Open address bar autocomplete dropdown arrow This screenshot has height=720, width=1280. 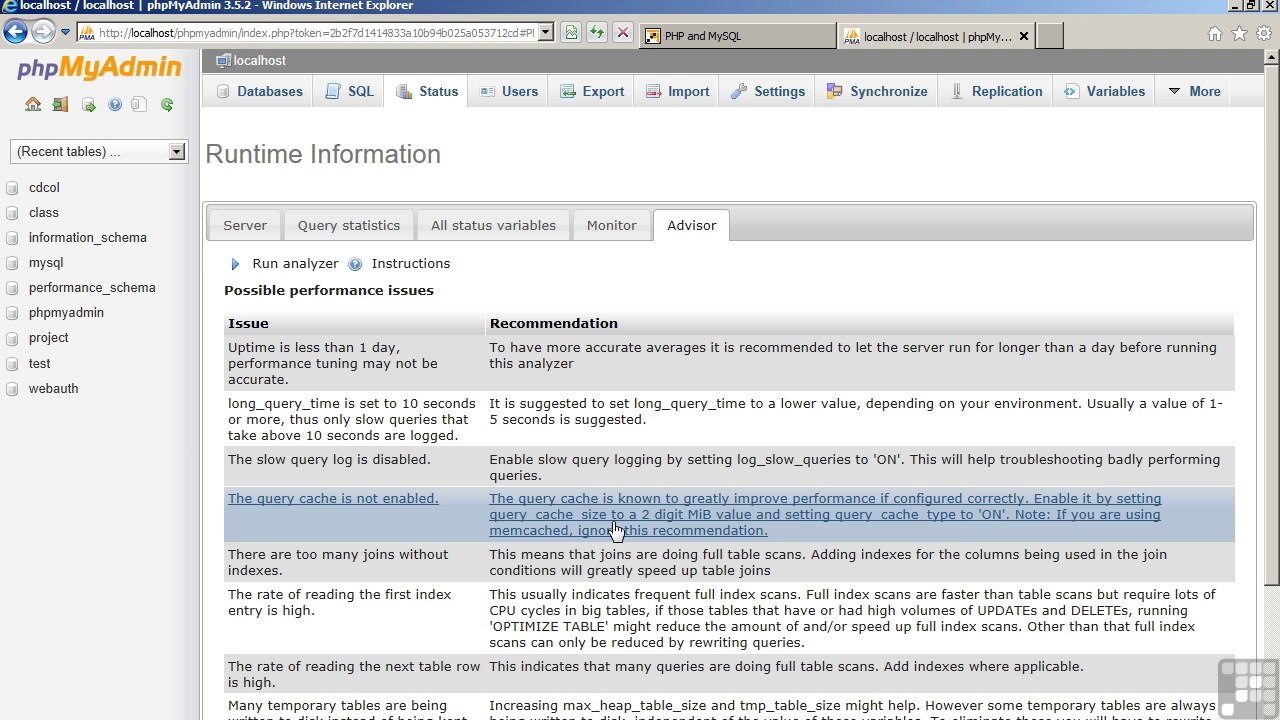tap(545, 32)
